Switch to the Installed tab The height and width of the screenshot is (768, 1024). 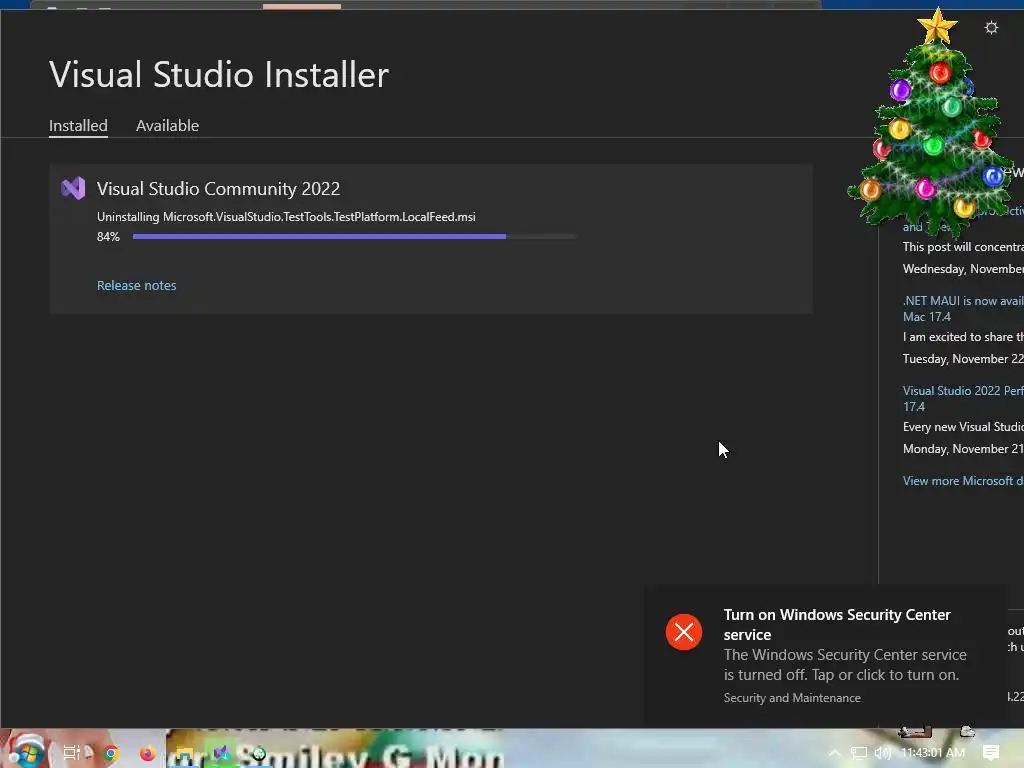click(x=78, y=125)
